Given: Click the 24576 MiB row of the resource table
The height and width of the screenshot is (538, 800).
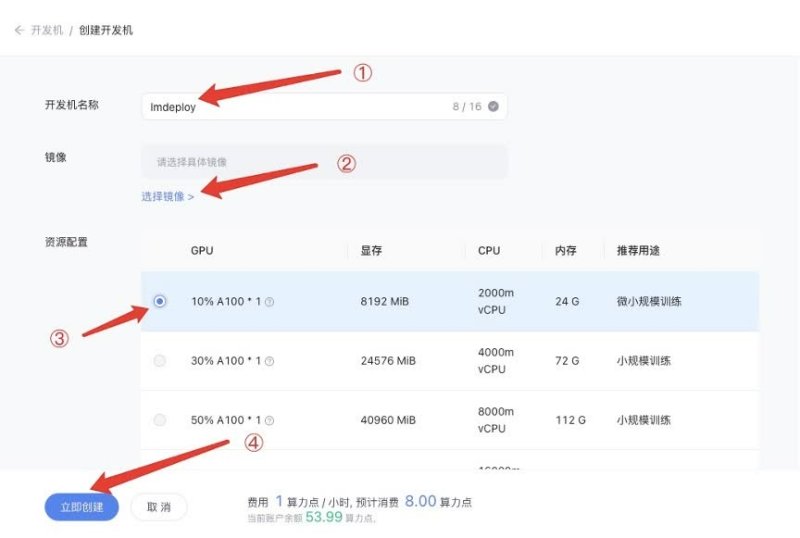Looking at the screenshot, I should pyautogui.click(x=449, y=361).
